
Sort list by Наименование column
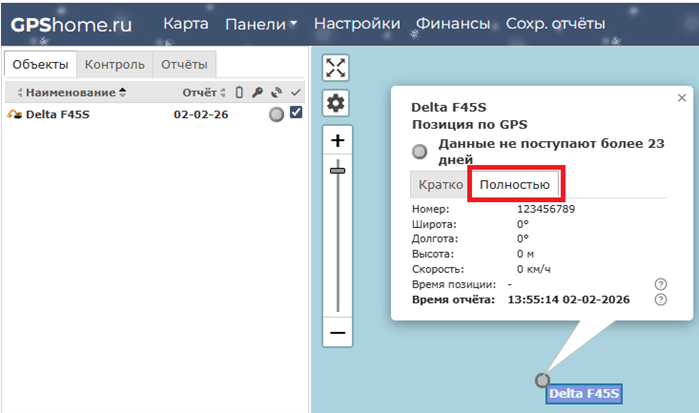pos(70,93)
